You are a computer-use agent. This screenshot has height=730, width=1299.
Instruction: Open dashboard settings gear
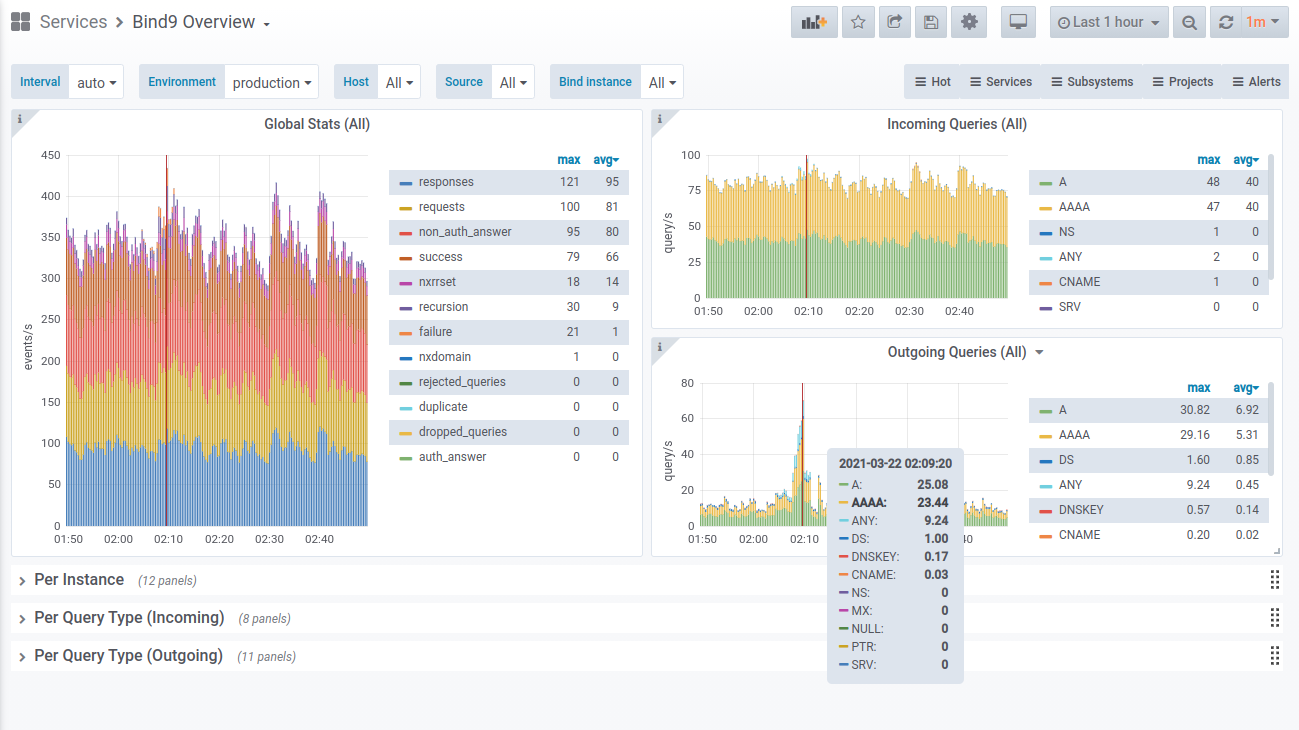click(968, 22)
